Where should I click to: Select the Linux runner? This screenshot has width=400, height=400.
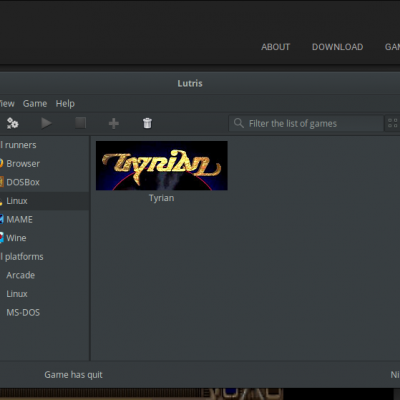tap(17, 201)
